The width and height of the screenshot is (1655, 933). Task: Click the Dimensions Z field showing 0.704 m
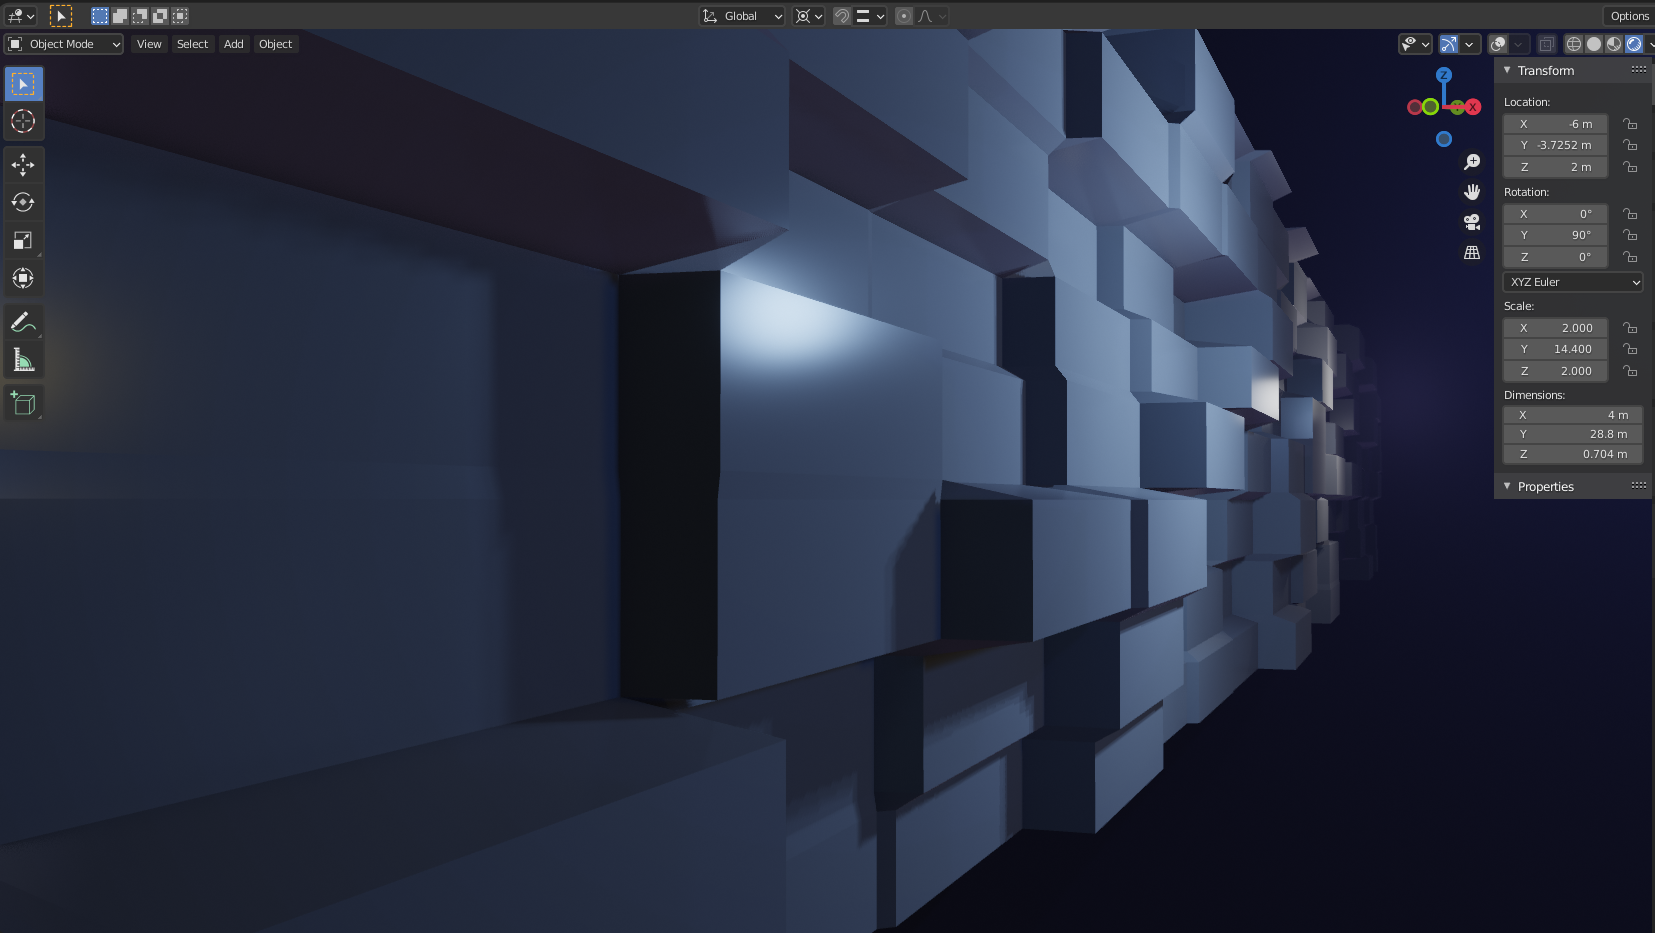[x=1573, y=454]
